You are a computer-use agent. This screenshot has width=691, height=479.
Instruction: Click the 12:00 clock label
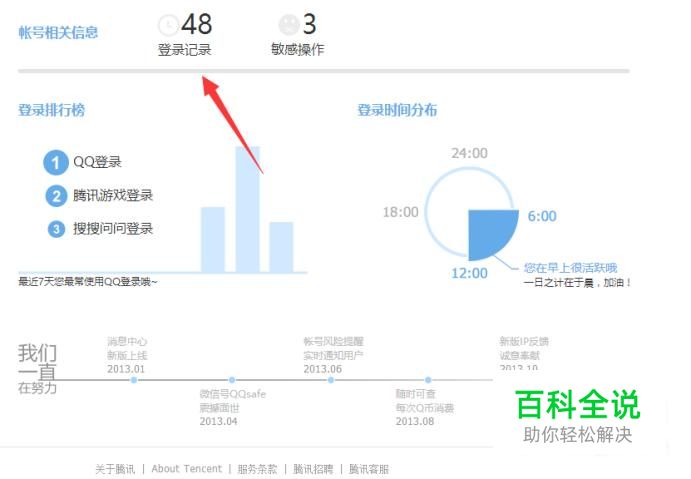[x=469, y=273]
